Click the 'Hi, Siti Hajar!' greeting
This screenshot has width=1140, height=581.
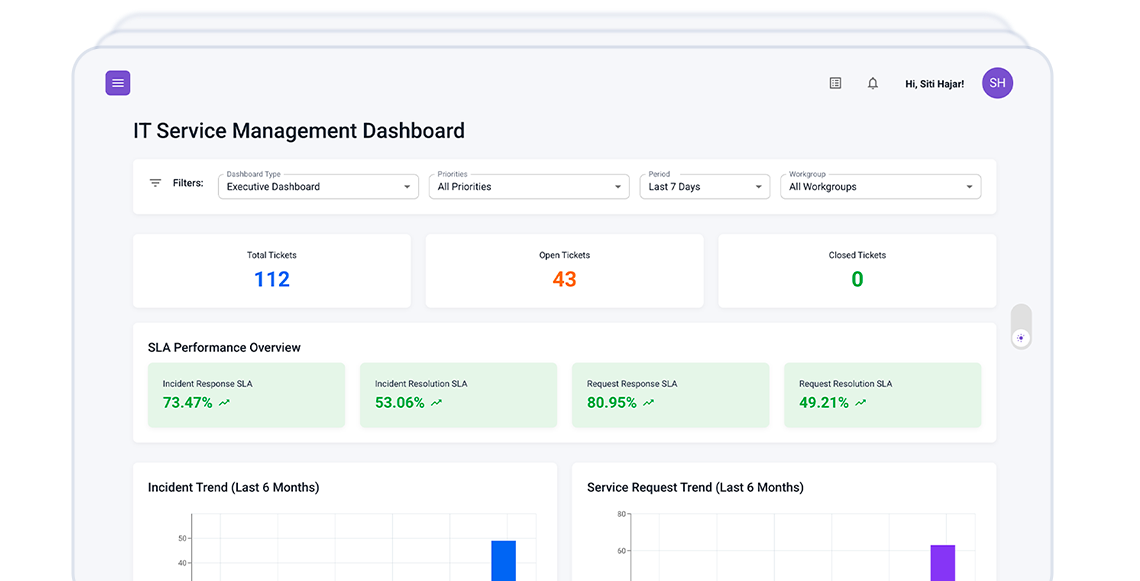tap(934, 84)
